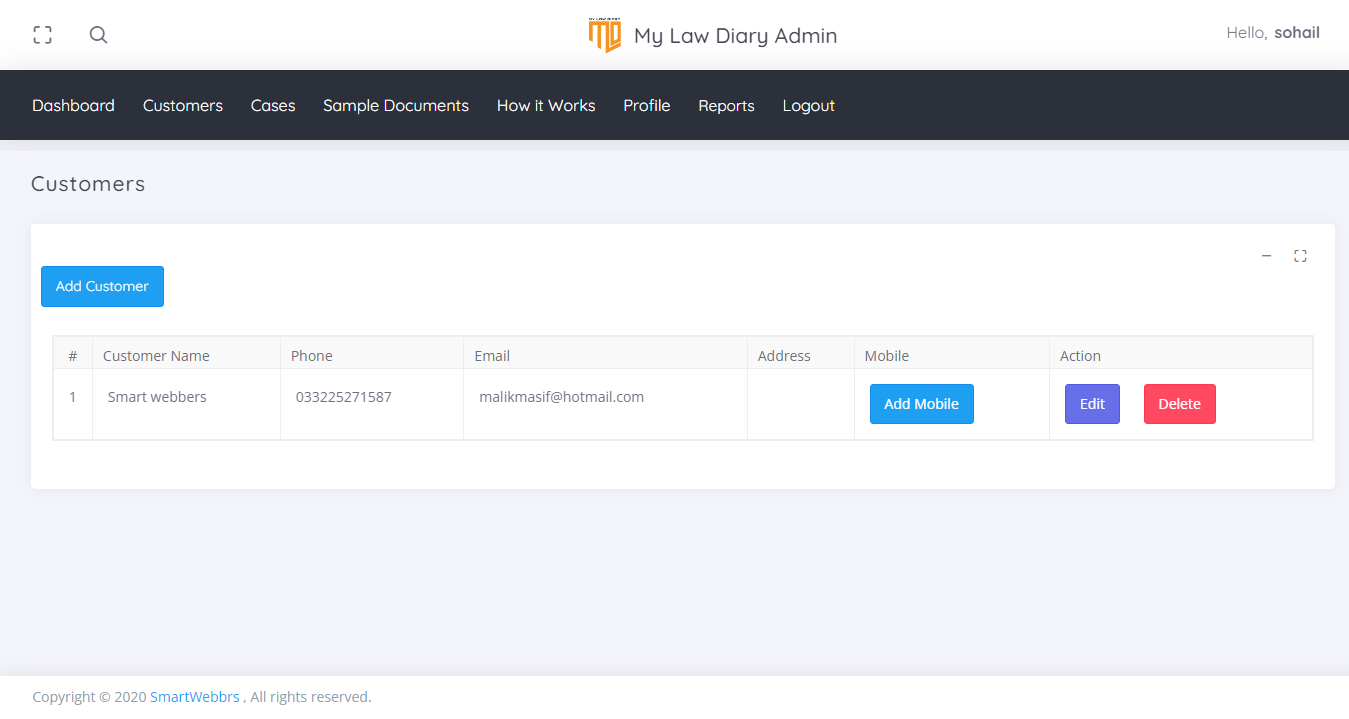Click Logout in the navigation bar
This screenshot has height=719, width=1349.
tap(808, 105)
